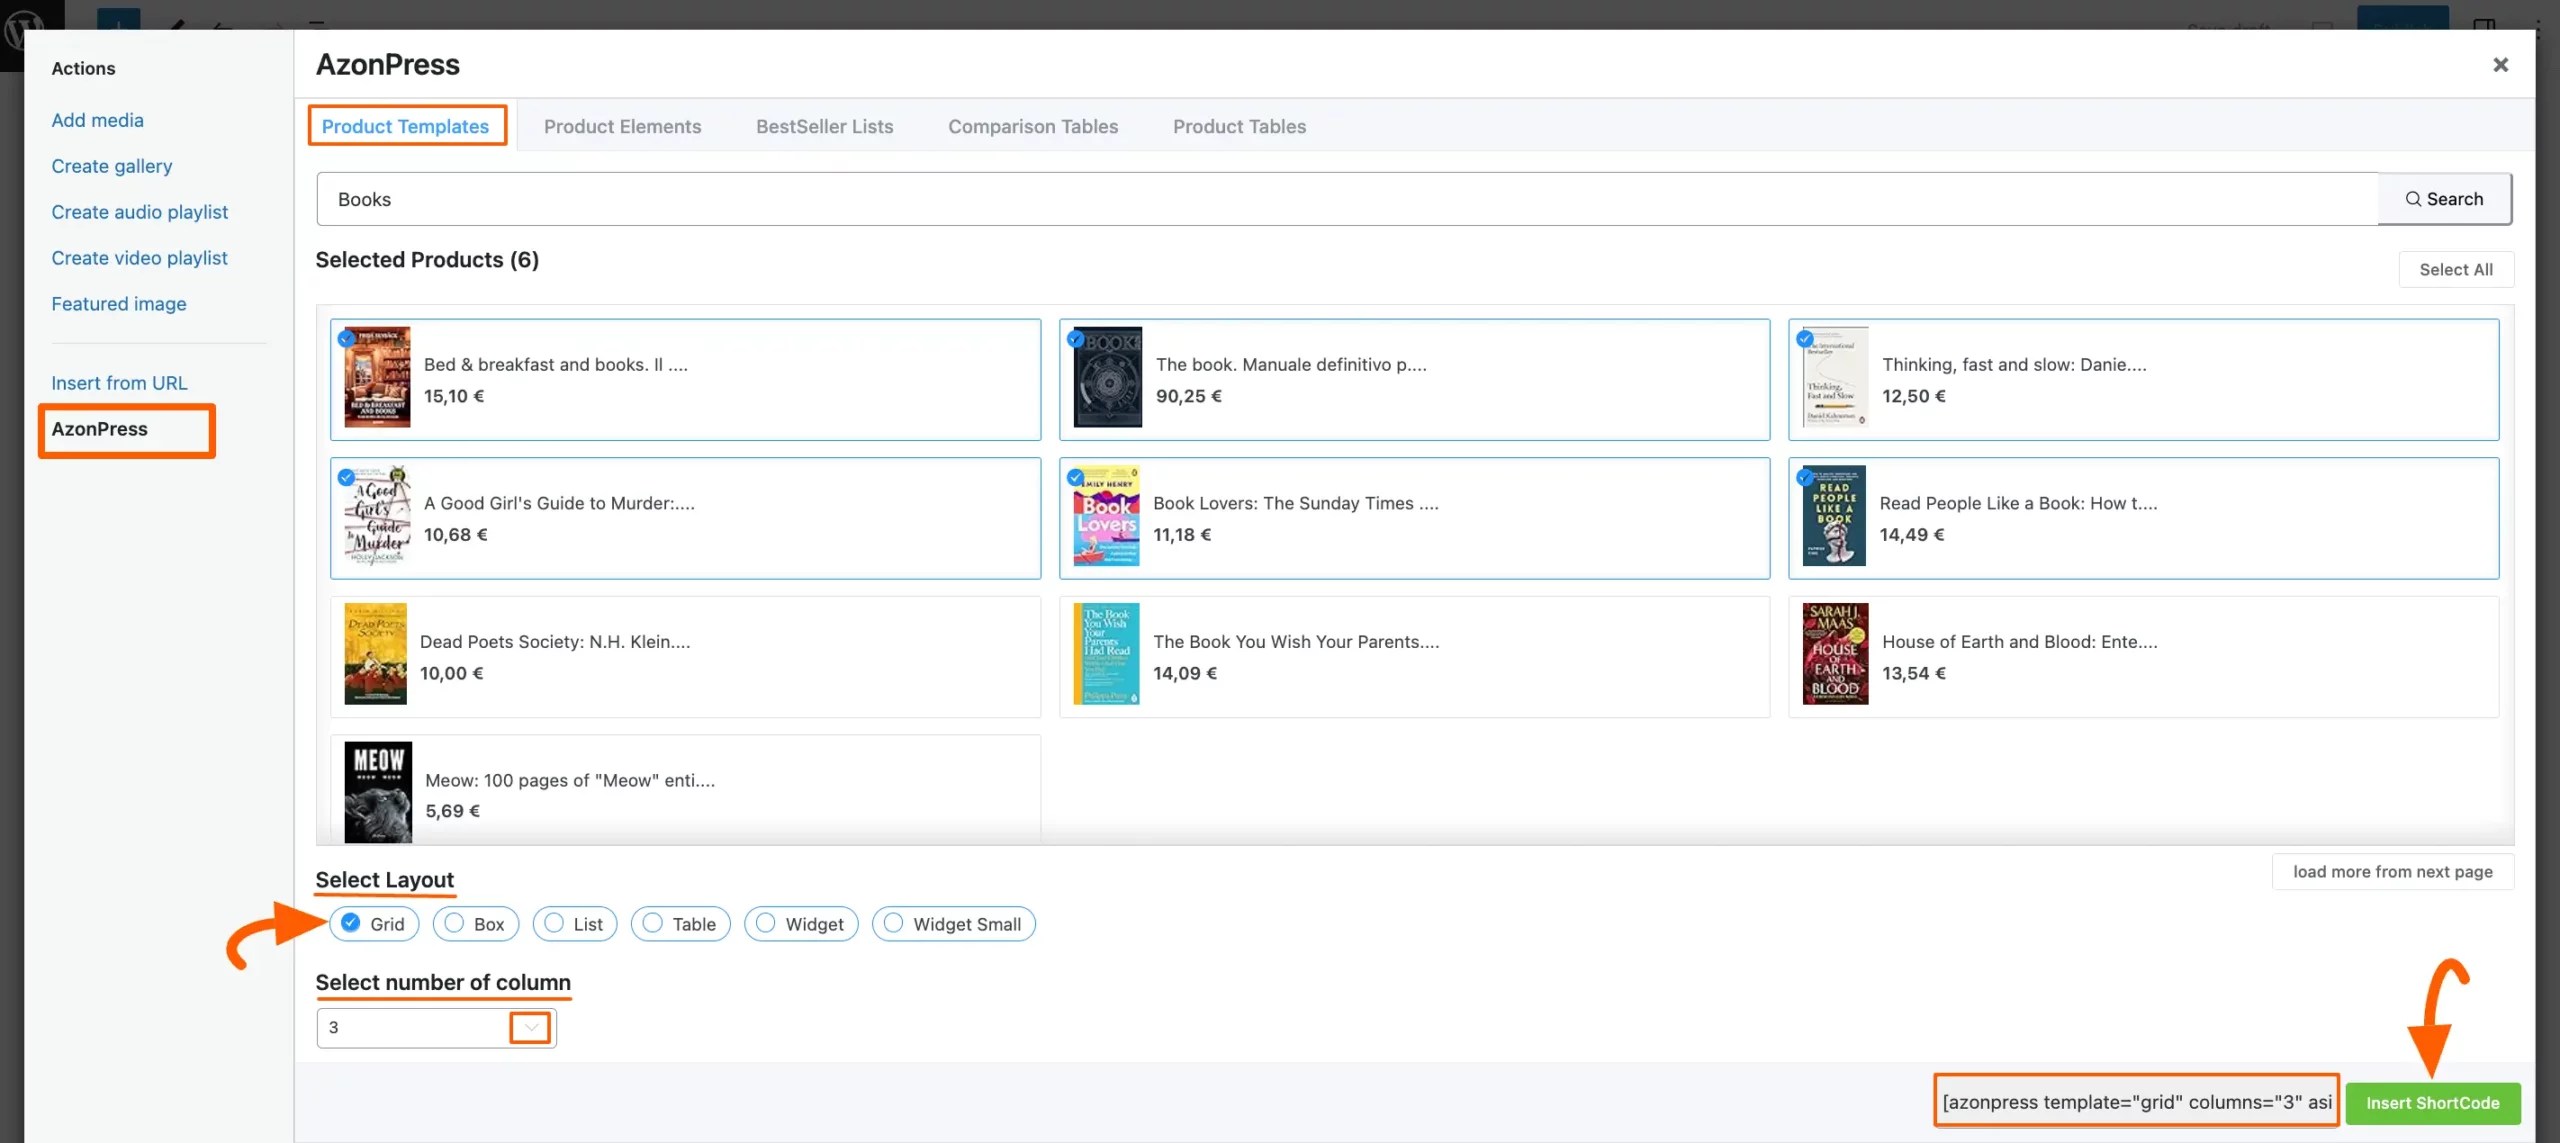Click House of Earth and Blood cover
The width and height of the screenshot is (2560, 1143).
coord(1834,654)
